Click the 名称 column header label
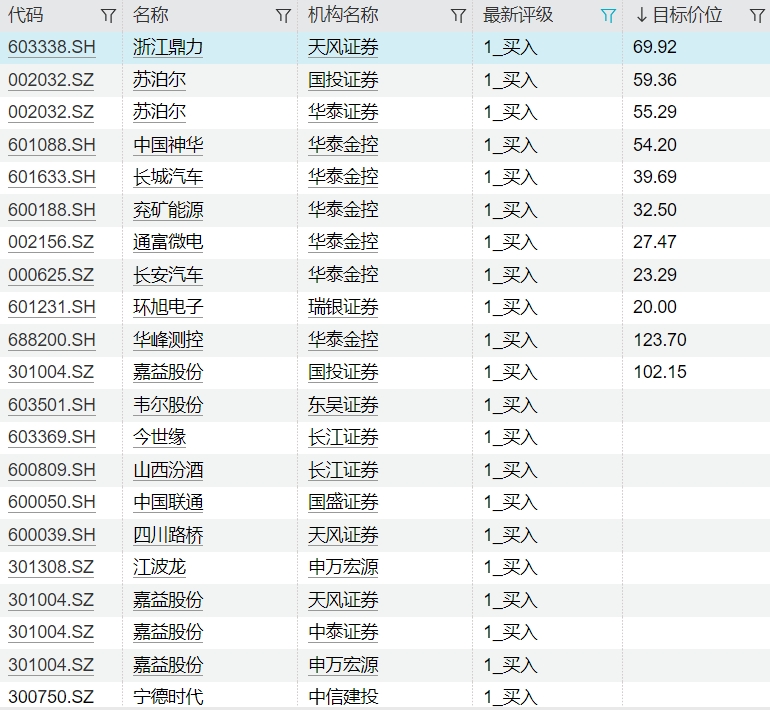The image size is (770, 710). click(x=151, y=15)
